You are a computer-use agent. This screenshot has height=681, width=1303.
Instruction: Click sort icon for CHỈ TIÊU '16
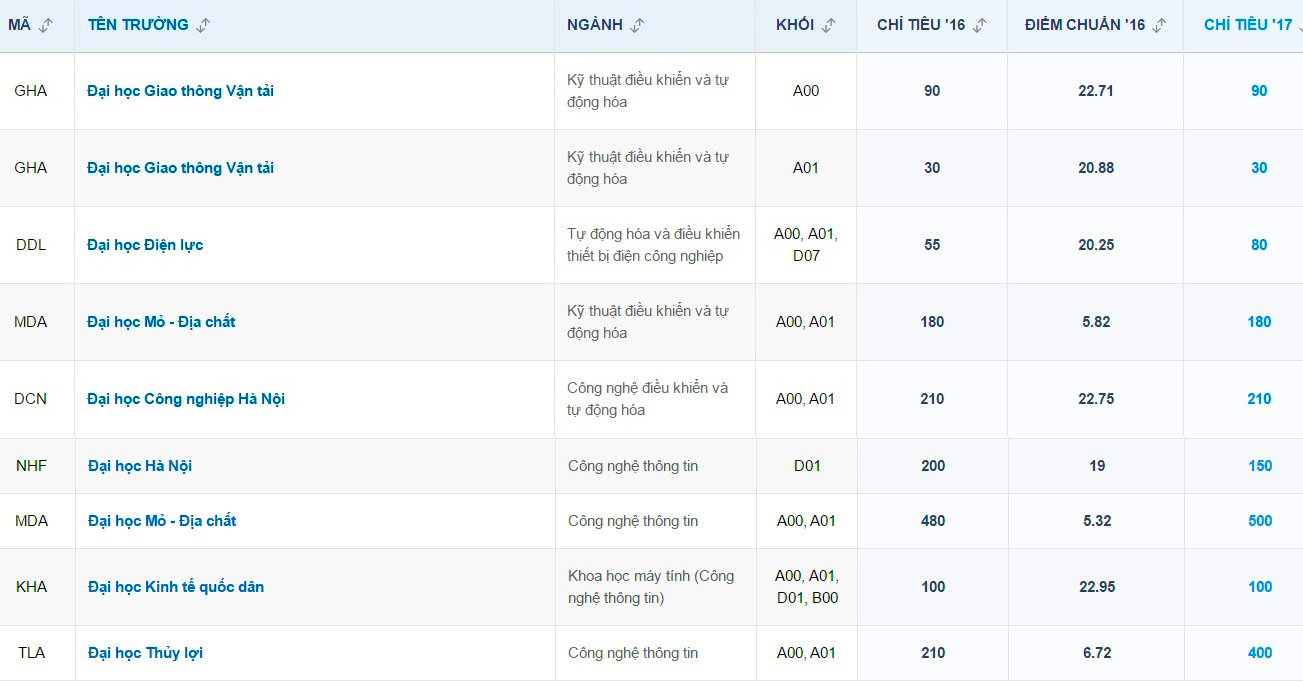point(979,26)
